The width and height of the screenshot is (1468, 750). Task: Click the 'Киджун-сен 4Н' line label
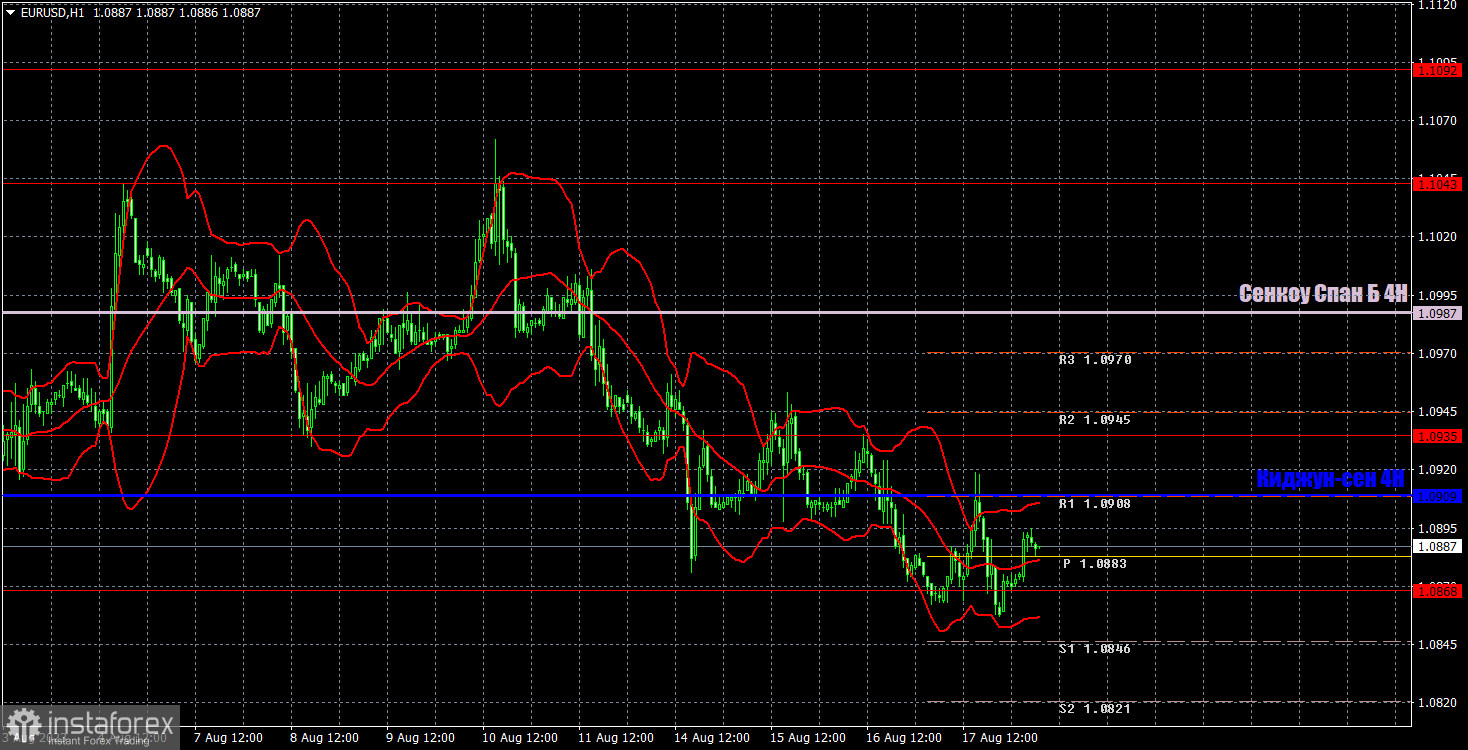pos(1331,478)
